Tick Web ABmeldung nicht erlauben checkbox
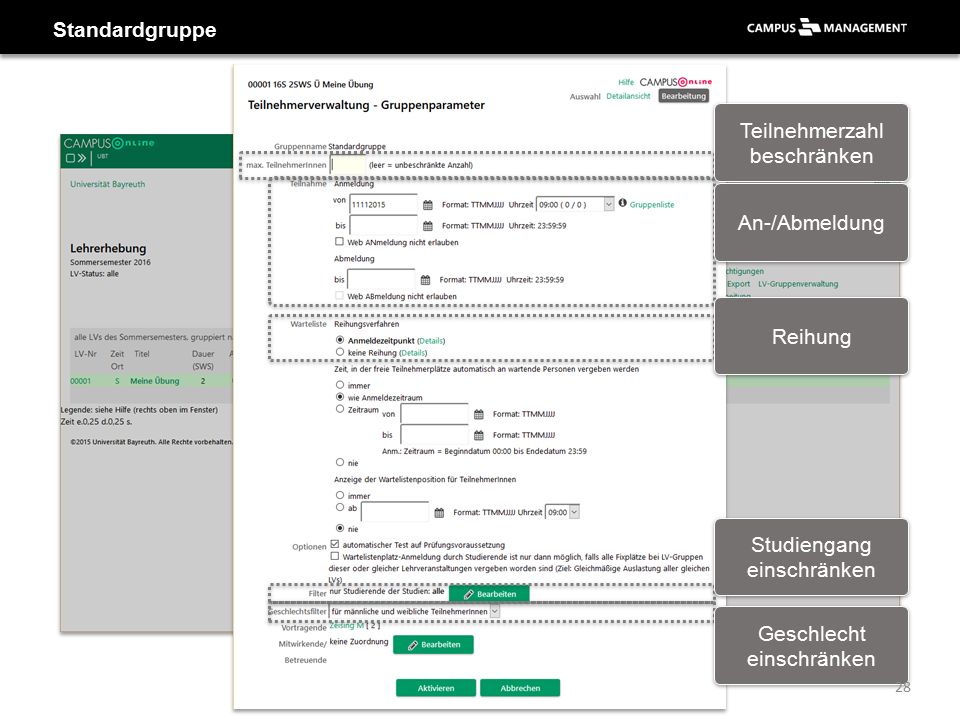 coord(339,296)
